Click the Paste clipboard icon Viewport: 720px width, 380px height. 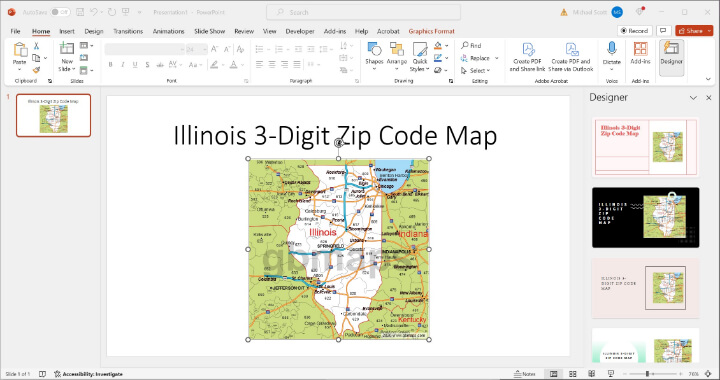point(20,50)
